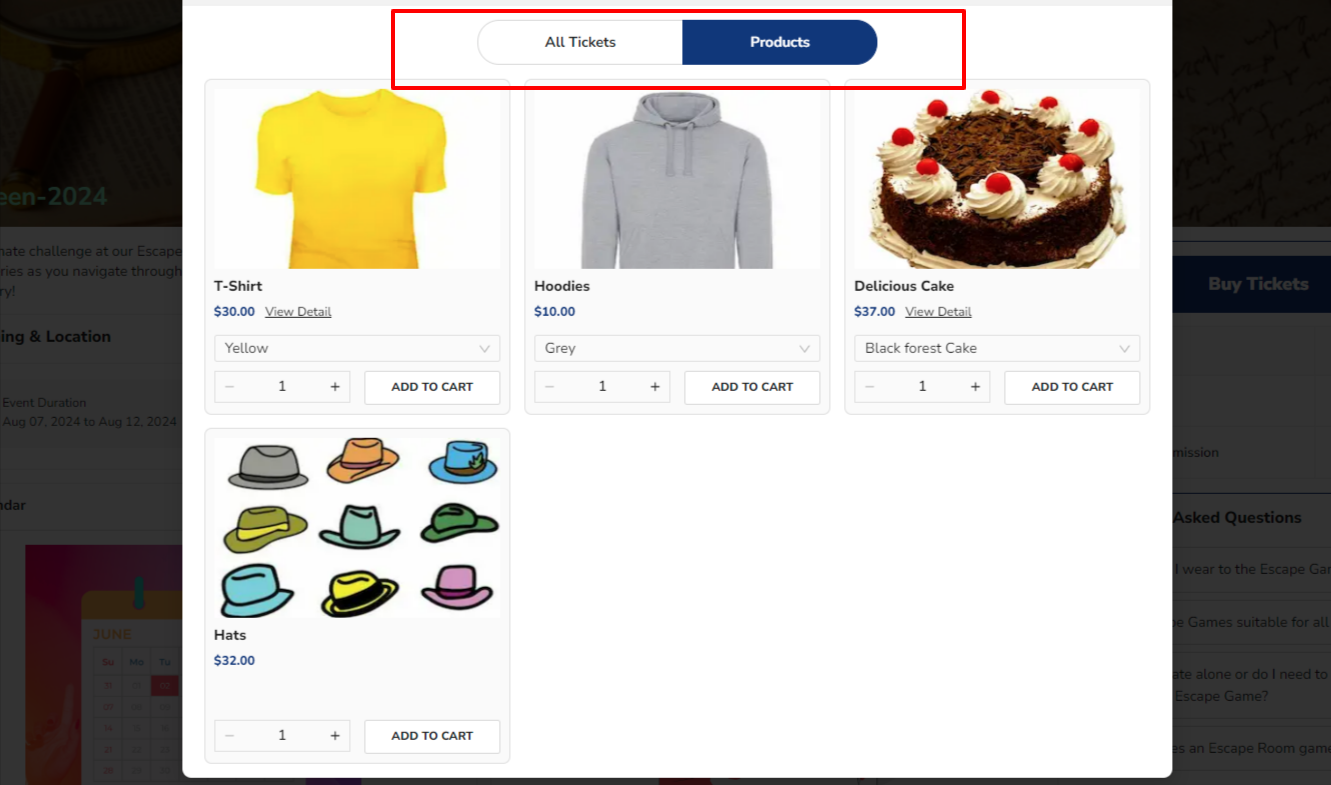The image size is (1331, 785).
Task: Expand the Black forest Cake dropdown
Action: 997,348
